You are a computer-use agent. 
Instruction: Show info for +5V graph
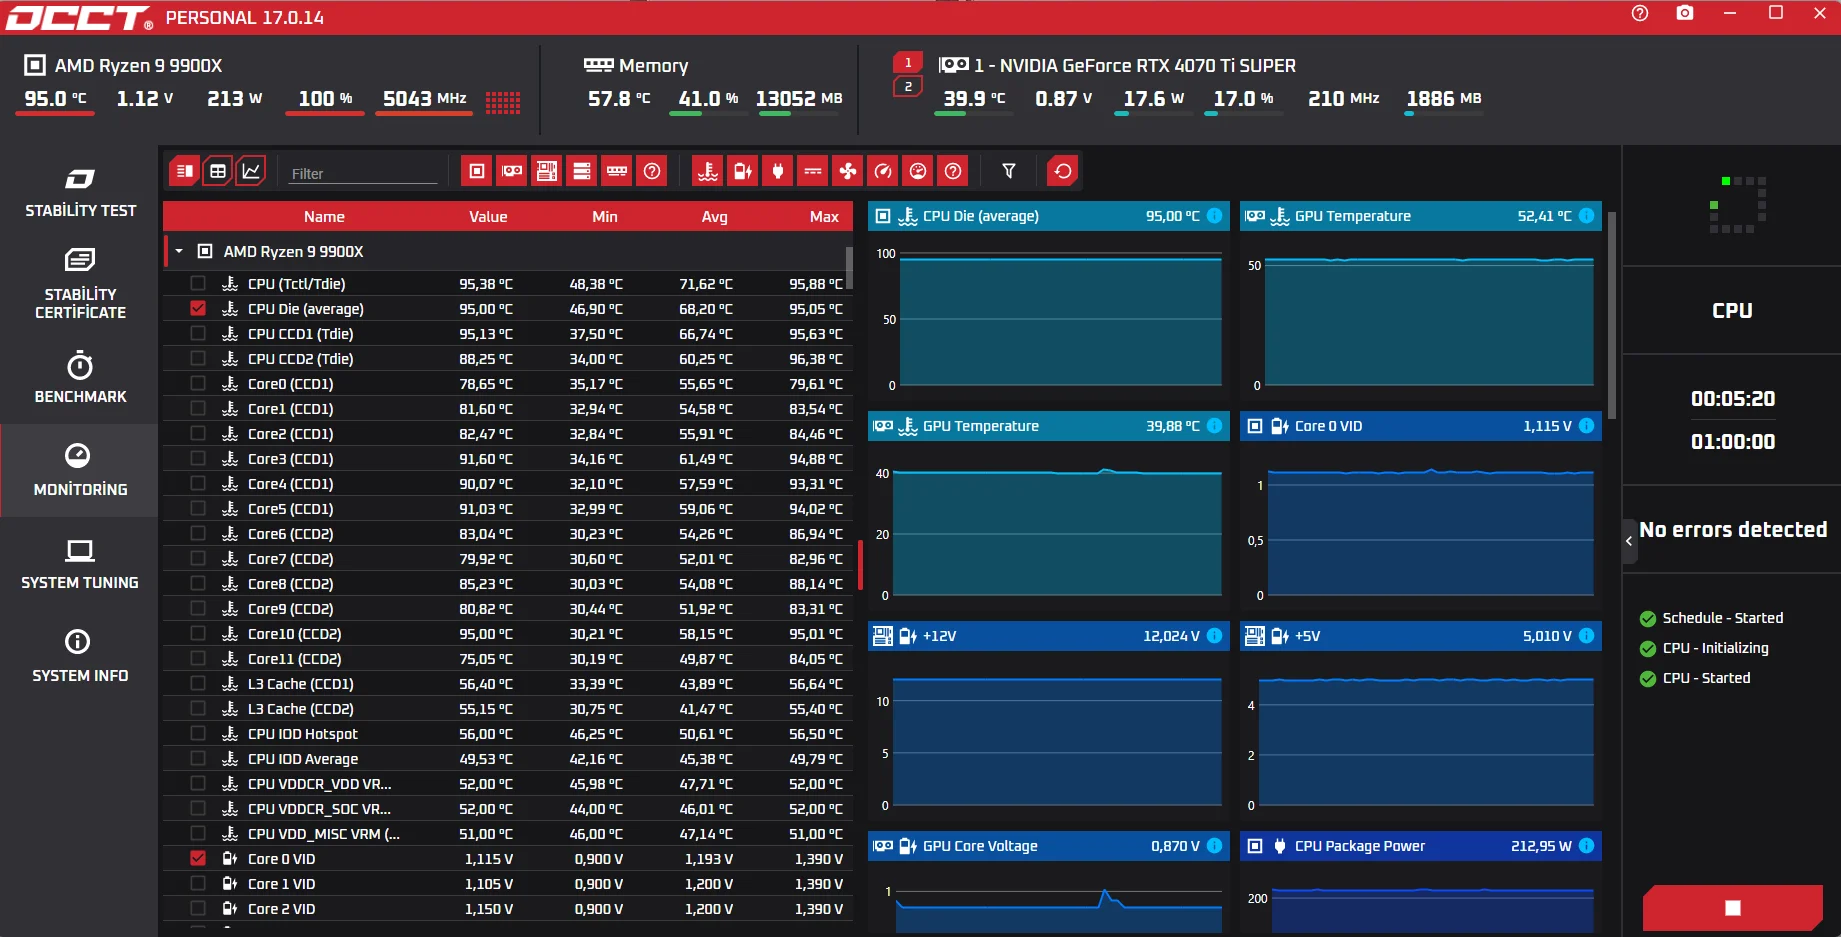[1586, 636]
